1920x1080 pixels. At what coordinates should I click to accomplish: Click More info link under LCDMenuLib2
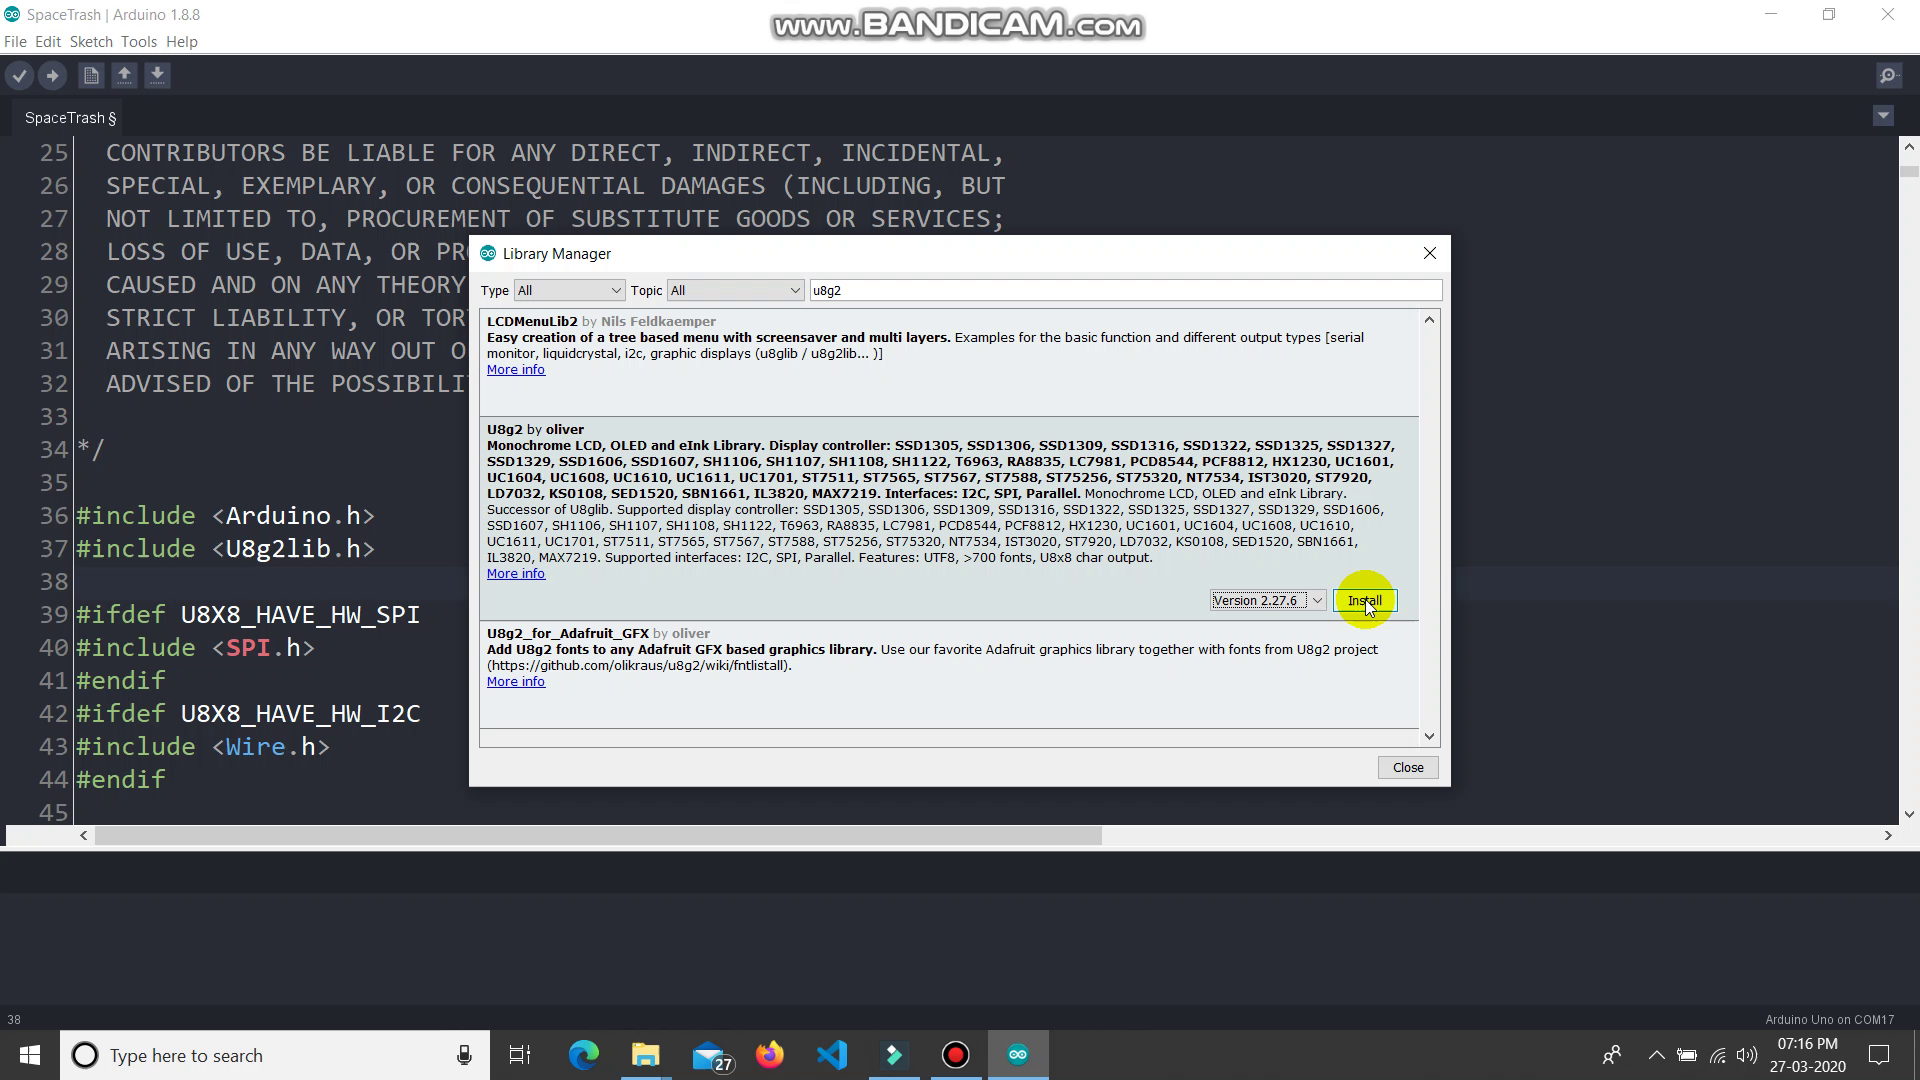tap(514, 369)
